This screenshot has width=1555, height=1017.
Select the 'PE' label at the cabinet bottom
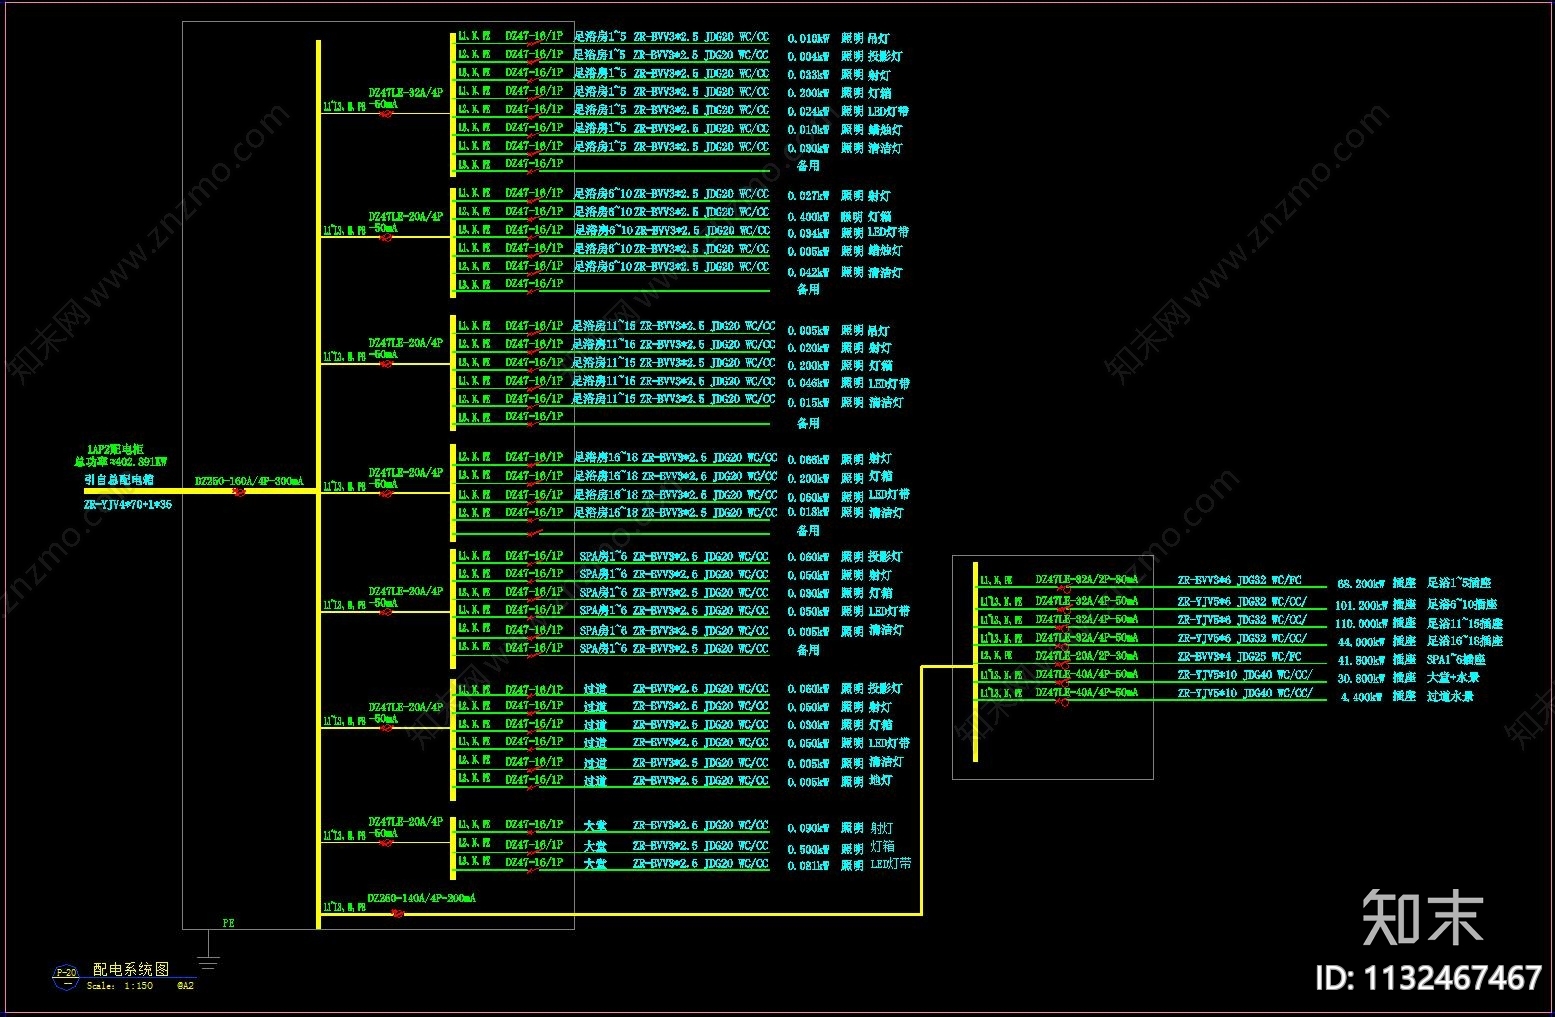click(x=228, y=923)
